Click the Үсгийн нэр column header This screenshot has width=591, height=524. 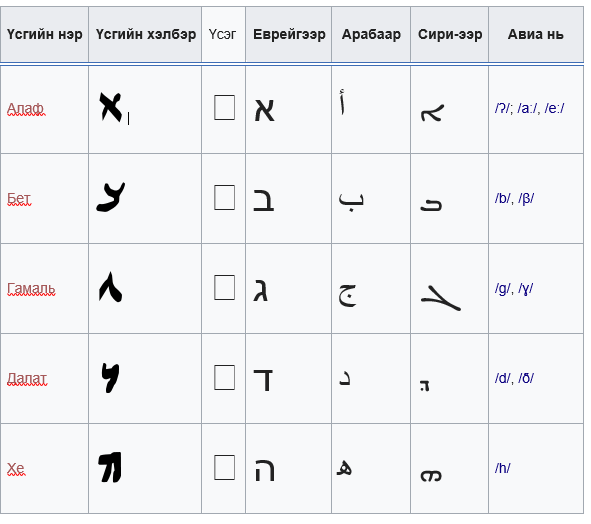click(x=44, y=34)
